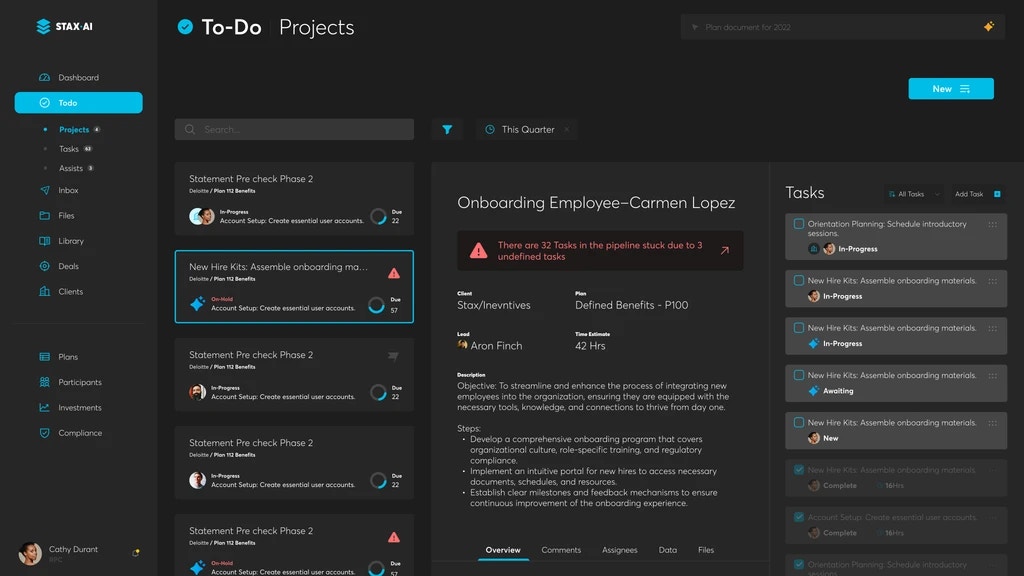
Task: Select Tasks under the Todo menu
Action: click(x=69, y=149)
